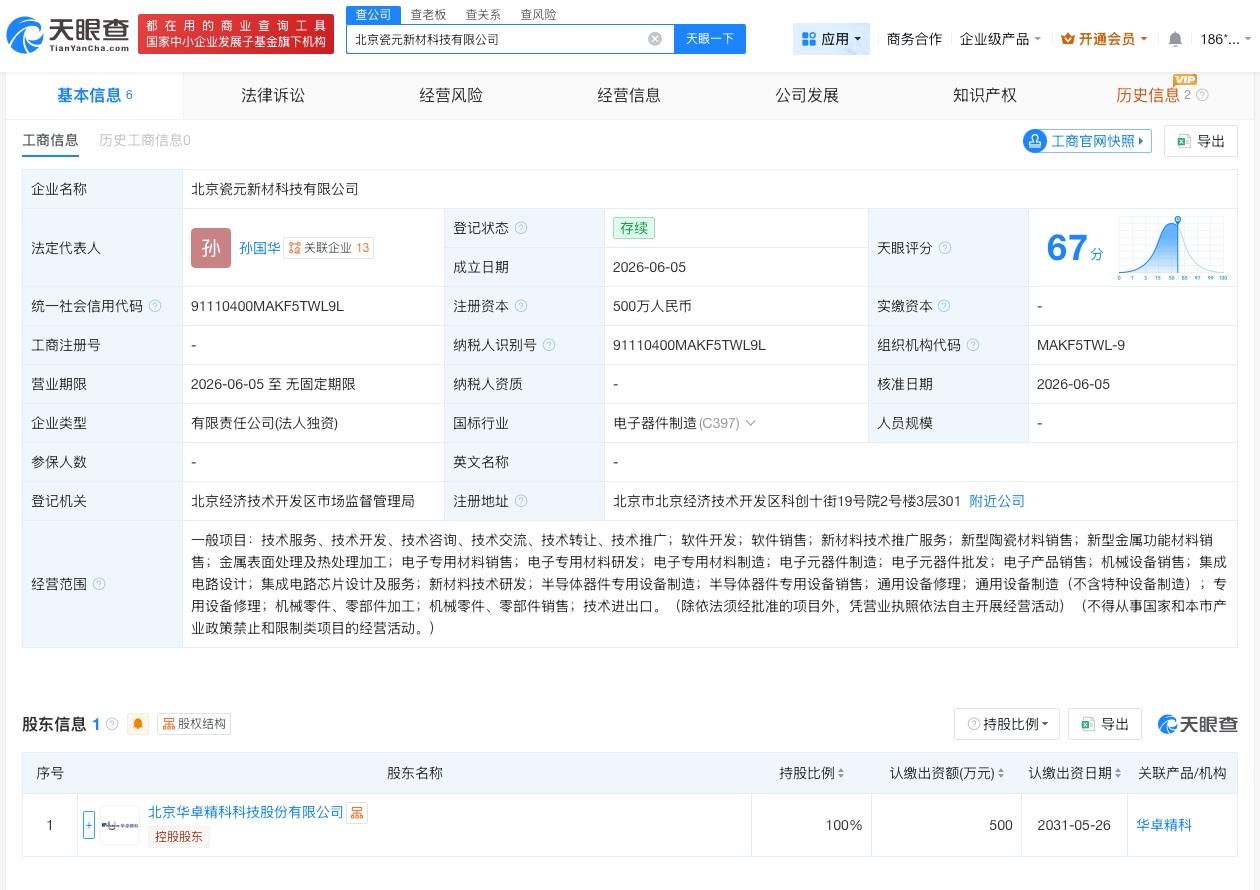Open the 法律诉讼 tab
The height and width of the screenshot is (890, 1260).
tap(273, 95)
